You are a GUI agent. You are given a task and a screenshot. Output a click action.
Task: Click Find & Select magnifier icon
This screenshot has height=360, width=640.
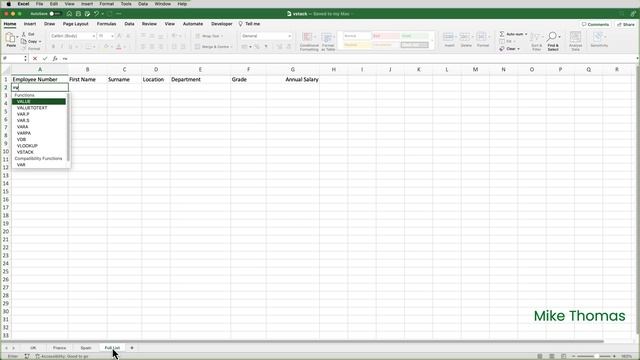pyautogui.click(x=553, y=41)
